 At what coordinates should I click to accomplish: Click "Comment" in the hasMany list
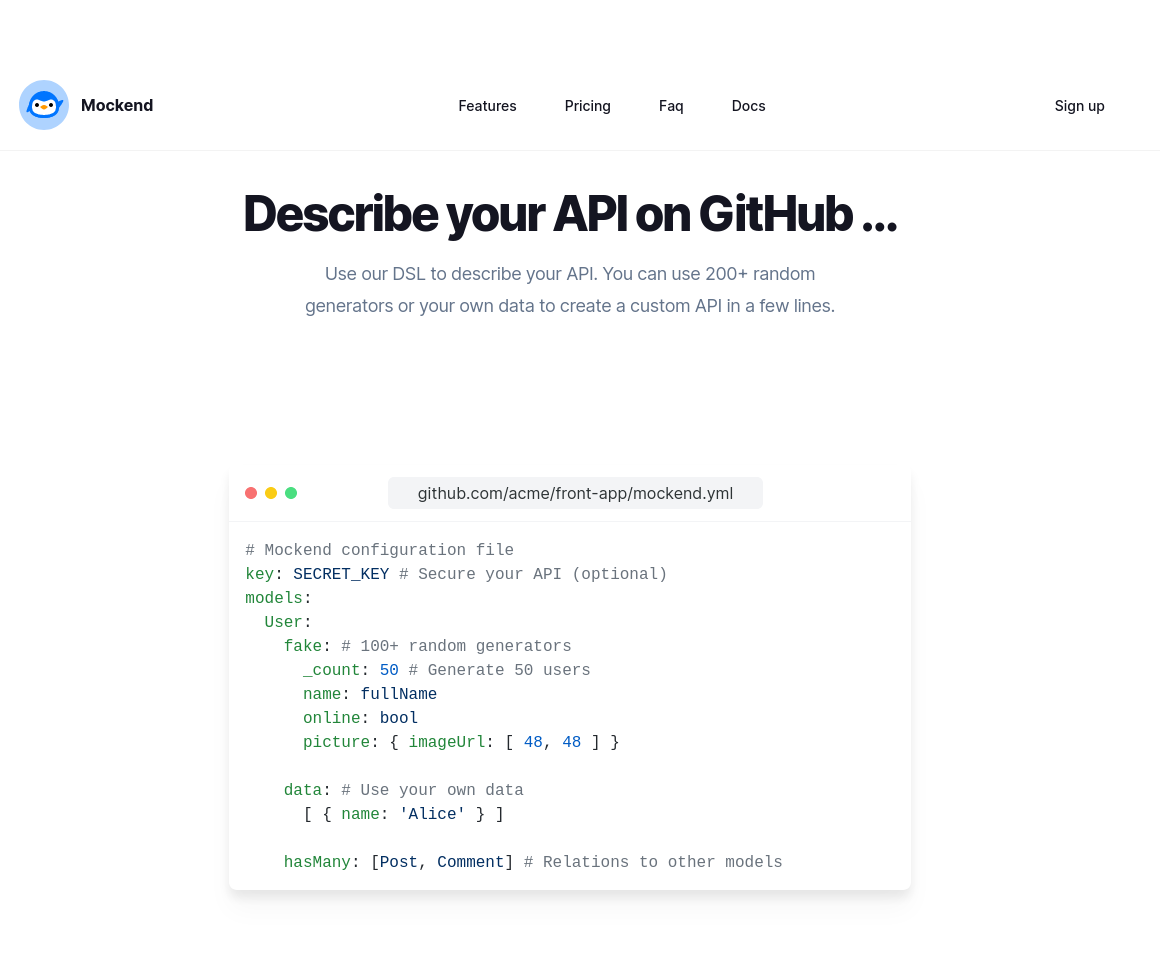[x=471, y=862]
